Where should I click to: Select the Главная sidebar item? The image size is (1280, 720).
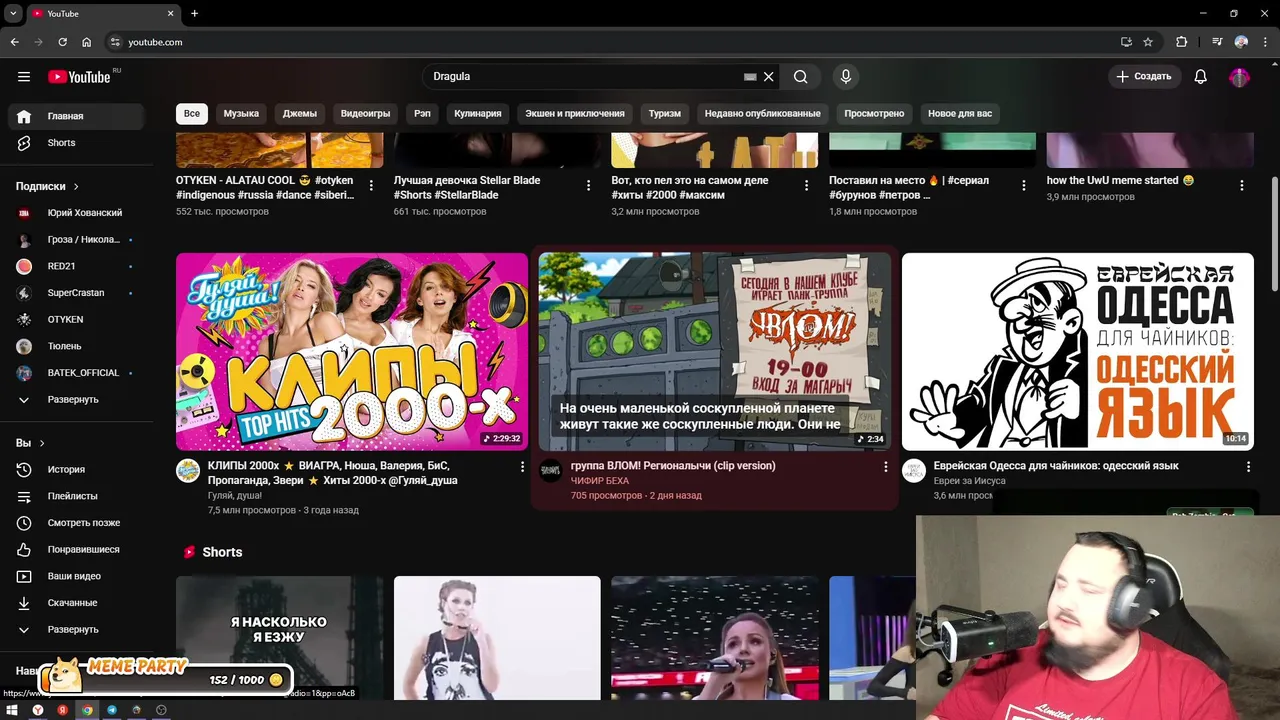point(76,116)
